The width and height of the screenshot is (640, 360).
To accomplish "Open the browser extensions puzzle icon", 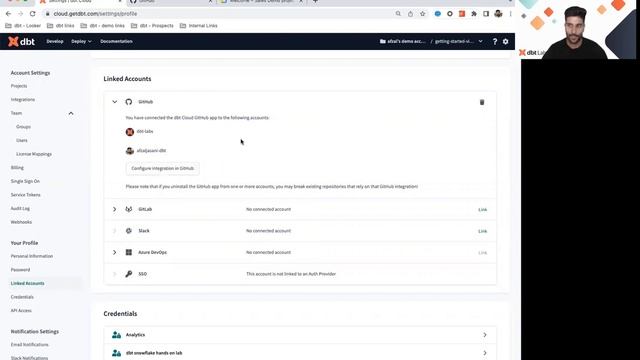I will coord(474,13).
